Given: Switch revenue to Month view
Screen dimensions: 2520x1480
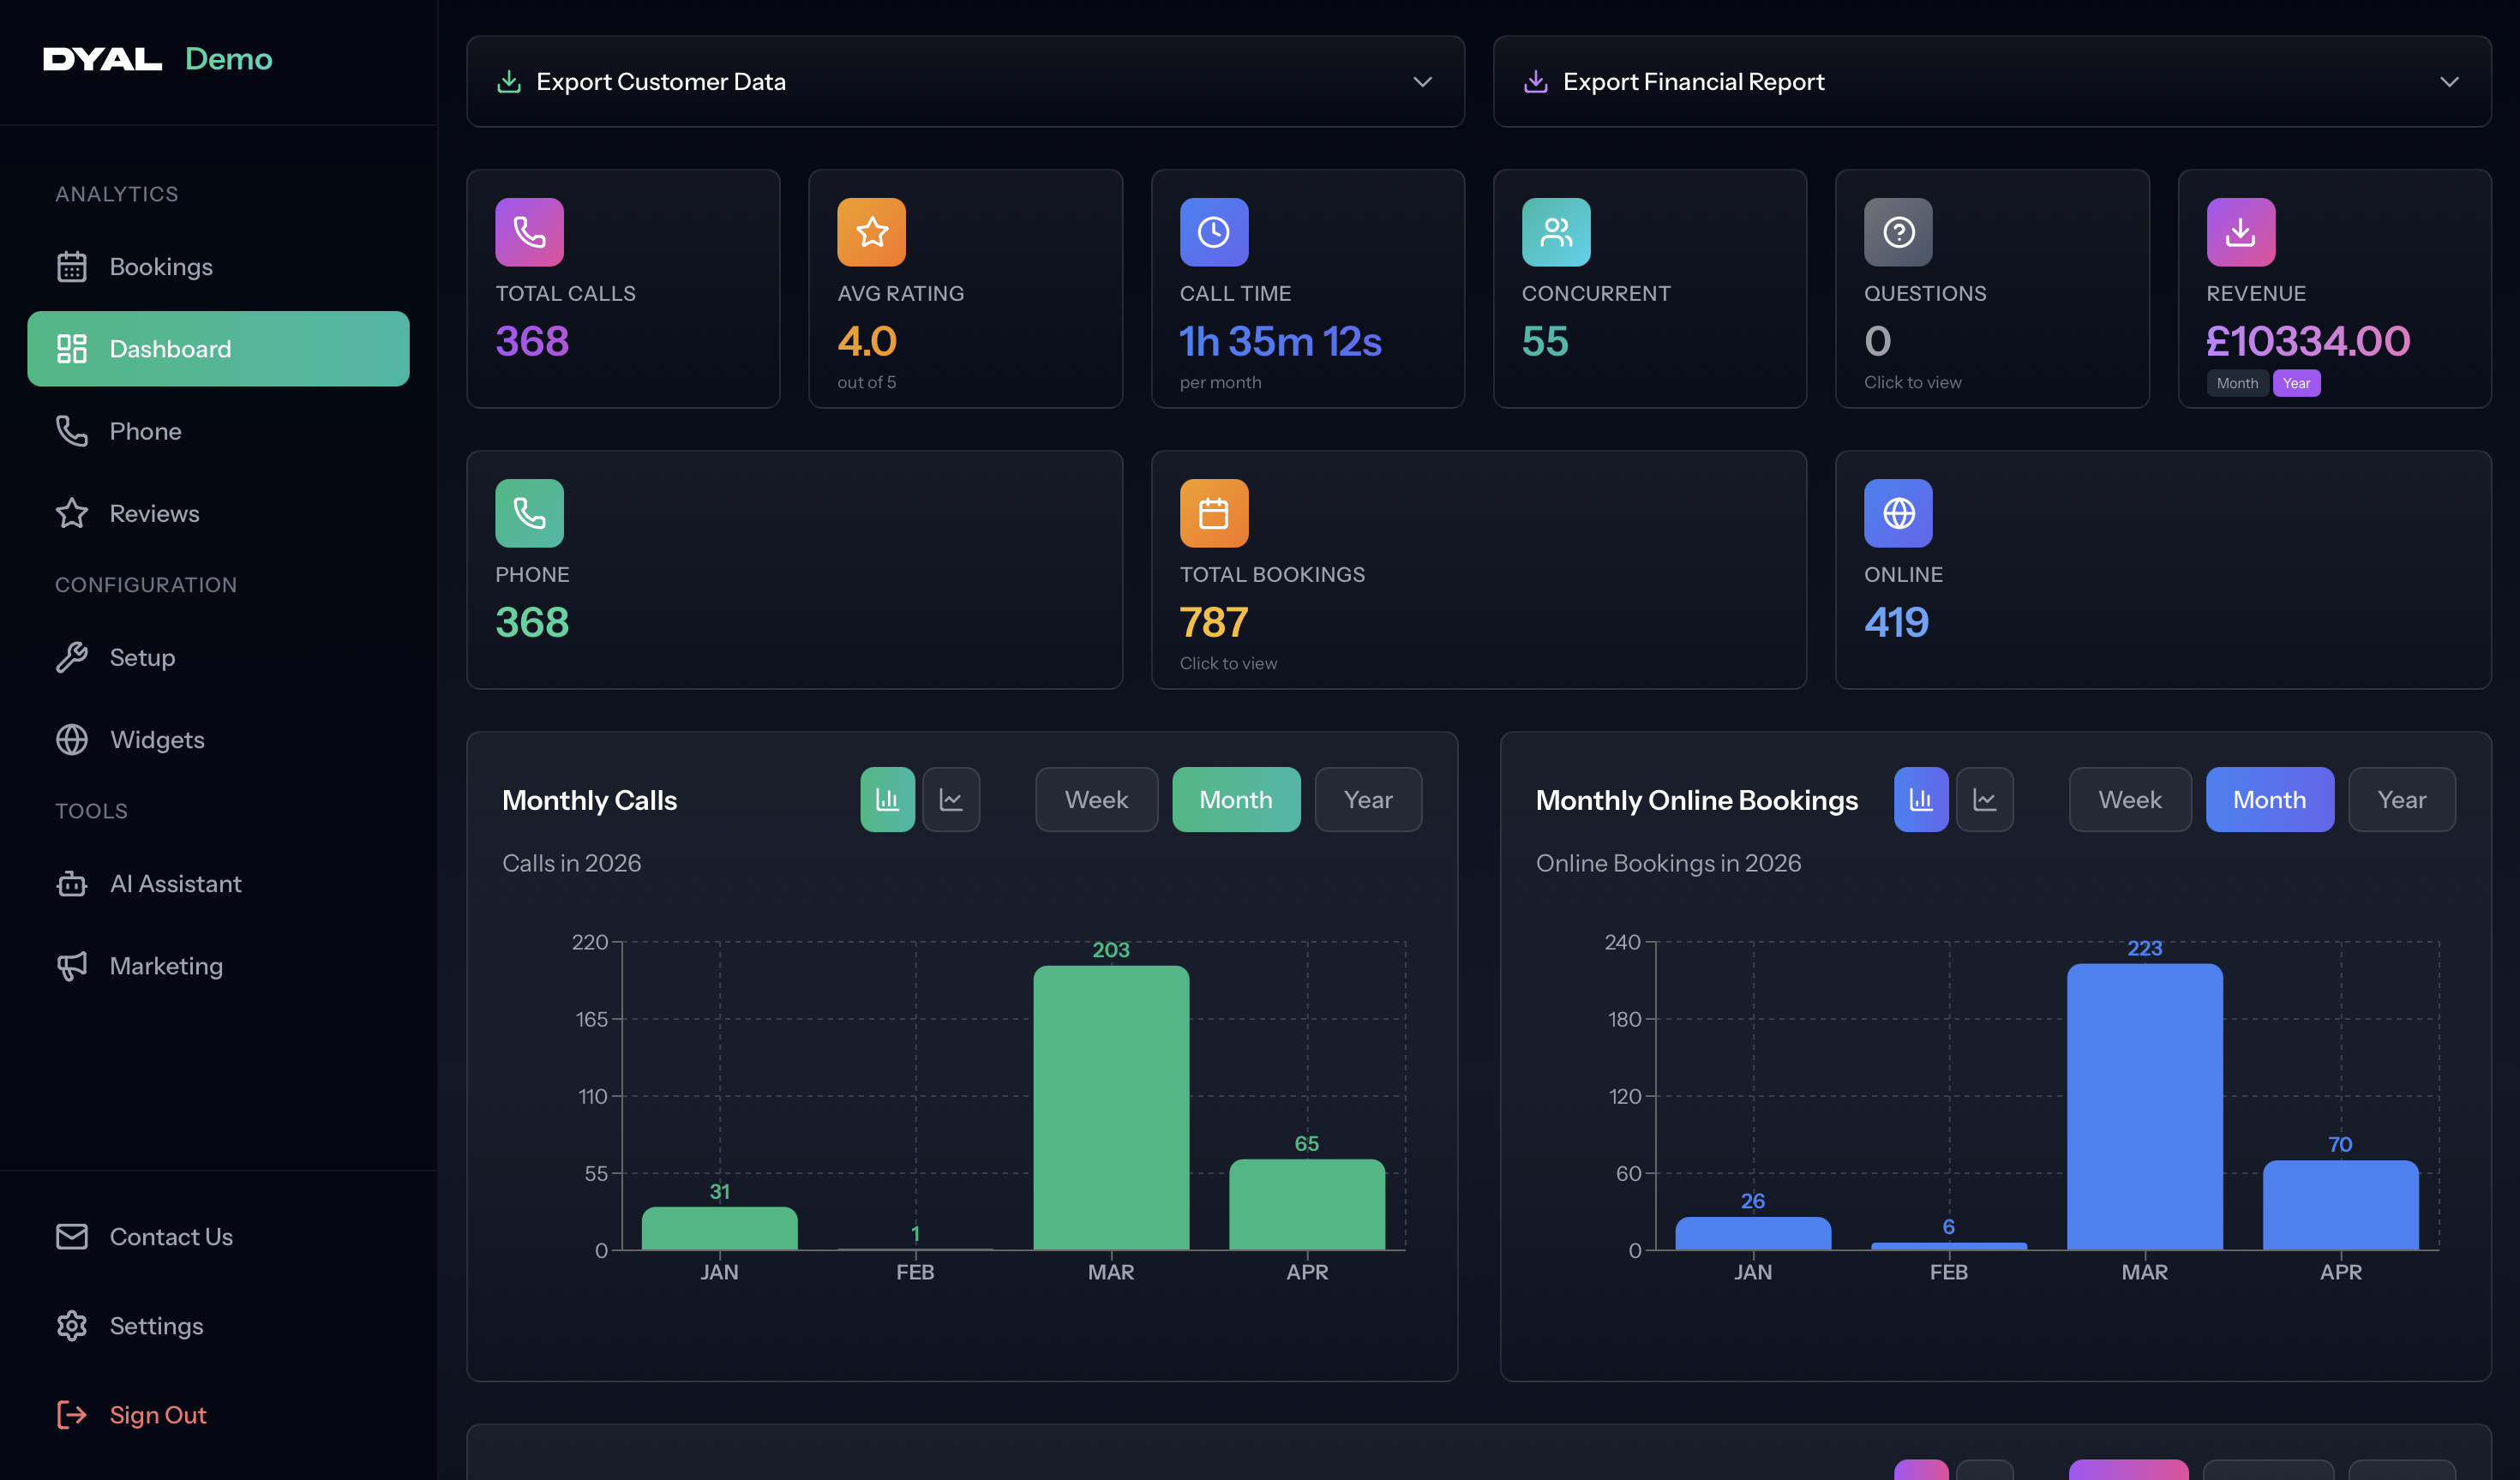Looking at the screenshot, I should (2237, 383).
